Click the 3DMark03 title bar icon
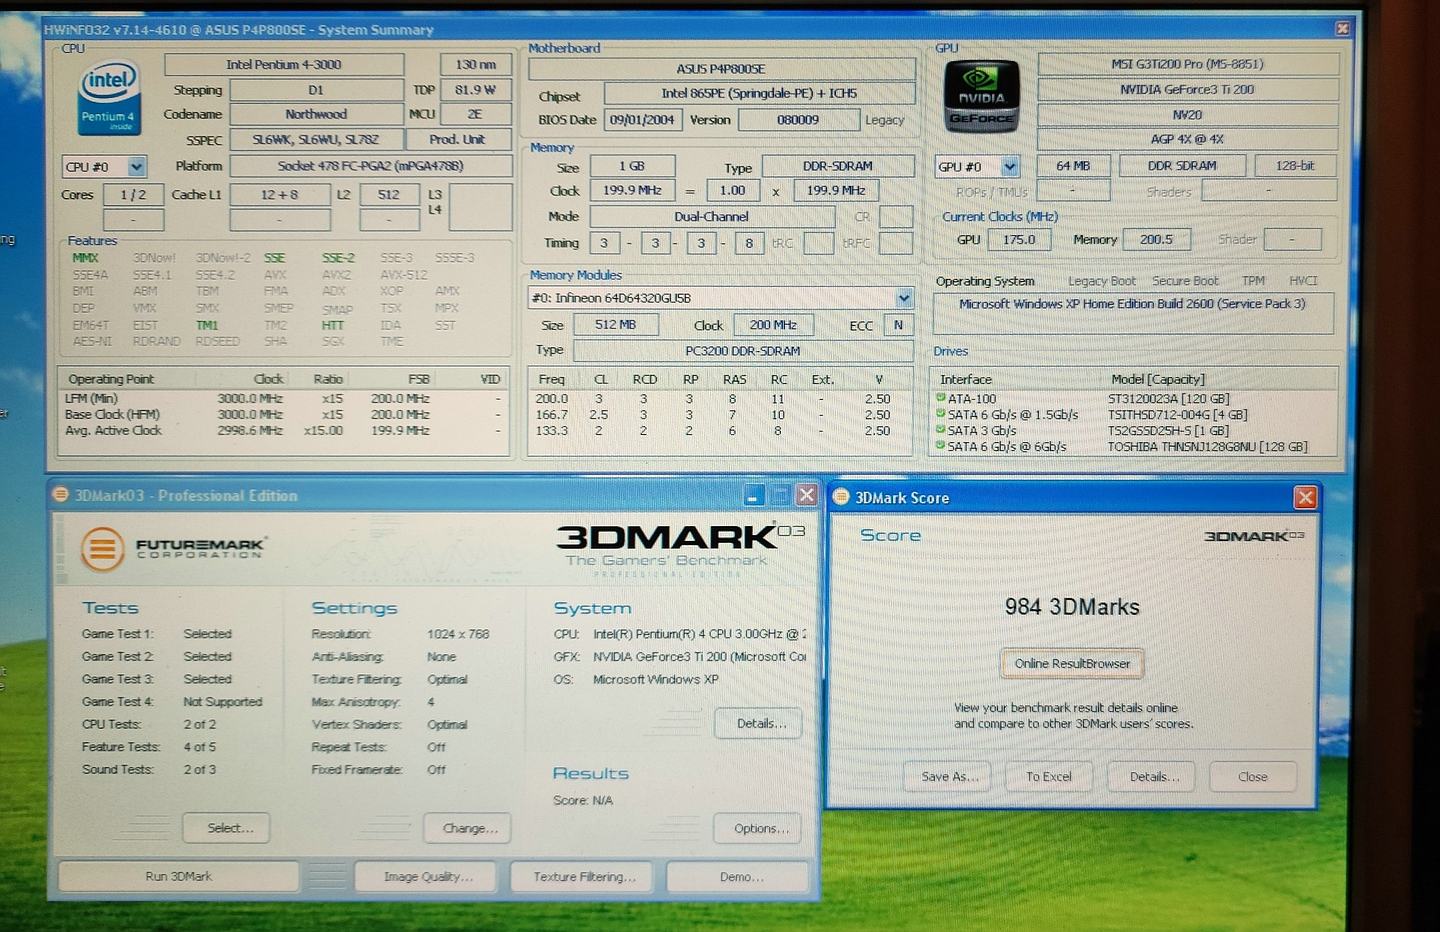 pos(61,495)
